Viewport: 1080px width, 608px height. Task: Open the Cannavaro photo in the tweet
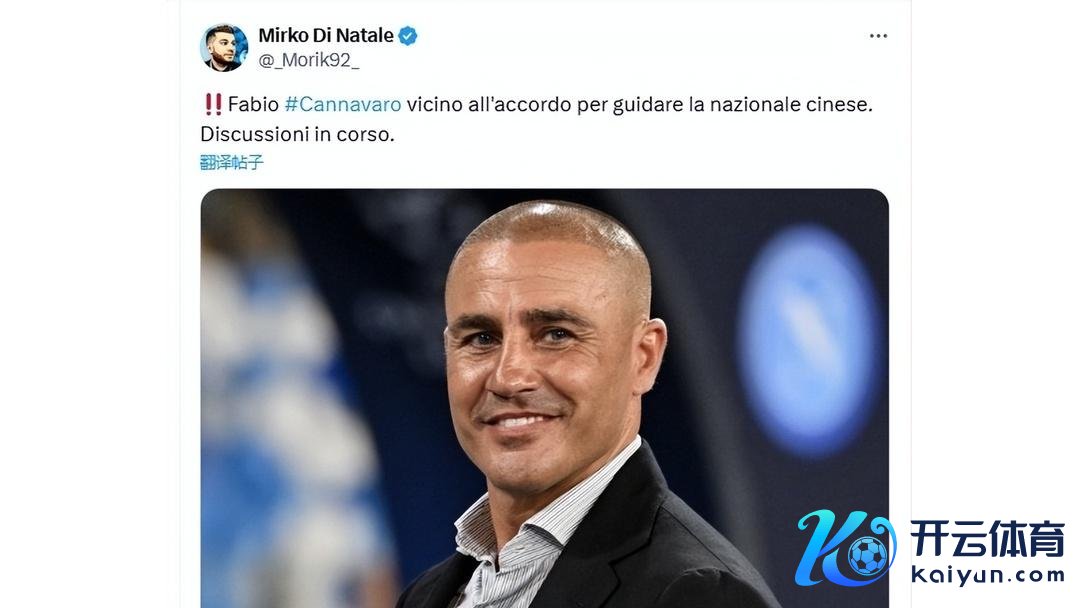(x=544, y=398)
